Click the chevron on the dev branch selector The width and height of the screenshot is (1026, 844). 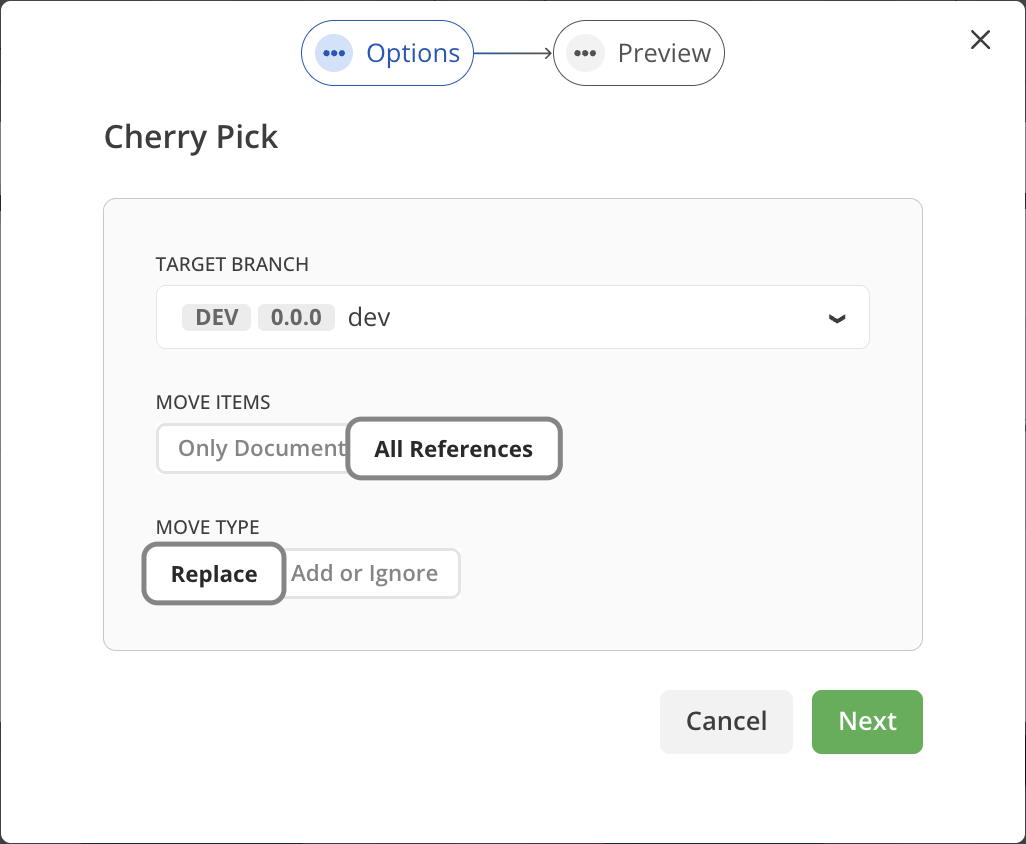835,318
